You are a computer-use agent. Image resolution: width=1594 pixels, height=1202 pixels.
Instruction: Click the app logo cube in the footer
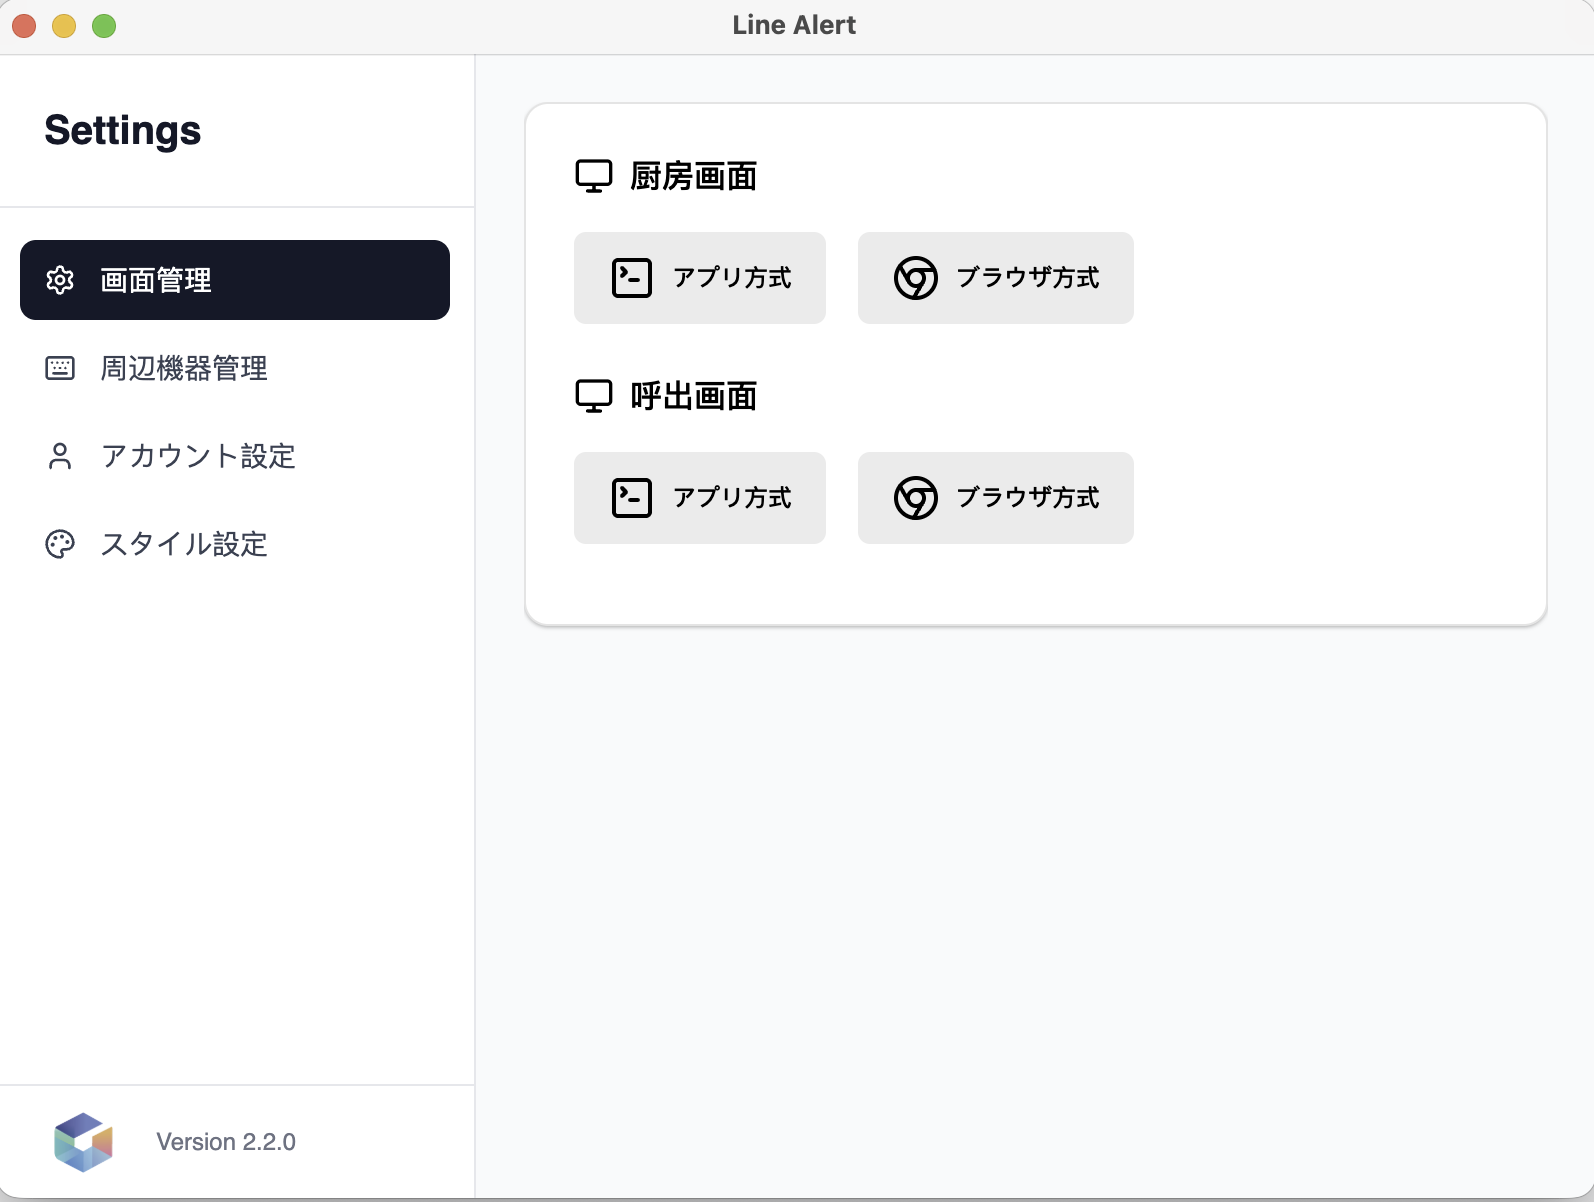[x=83, y=1142]
